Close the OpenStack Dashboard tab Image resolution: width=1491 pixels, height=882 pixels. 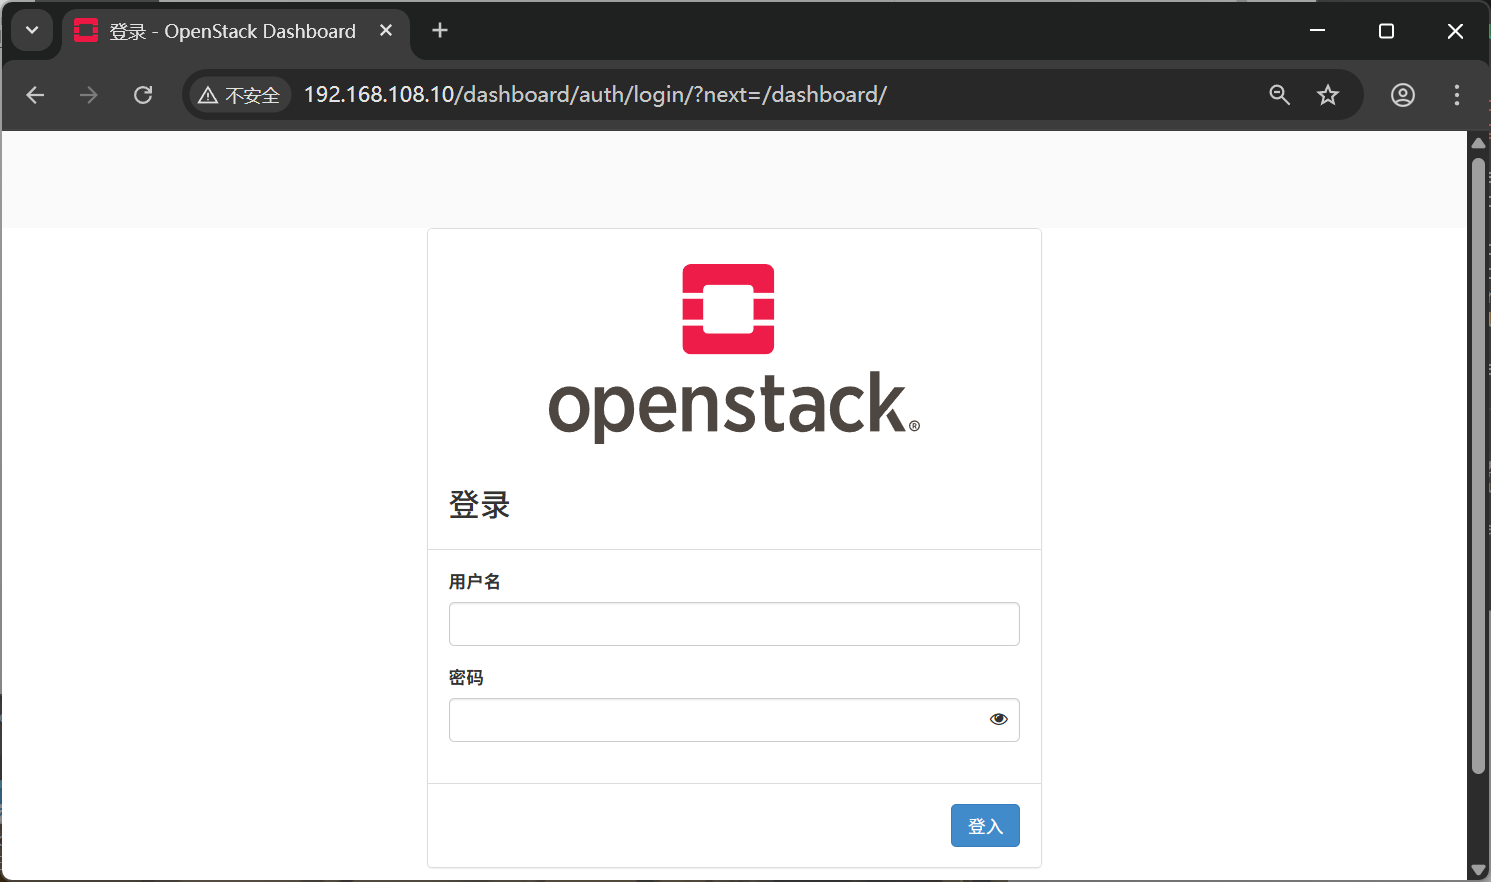[x=386, y=31]
